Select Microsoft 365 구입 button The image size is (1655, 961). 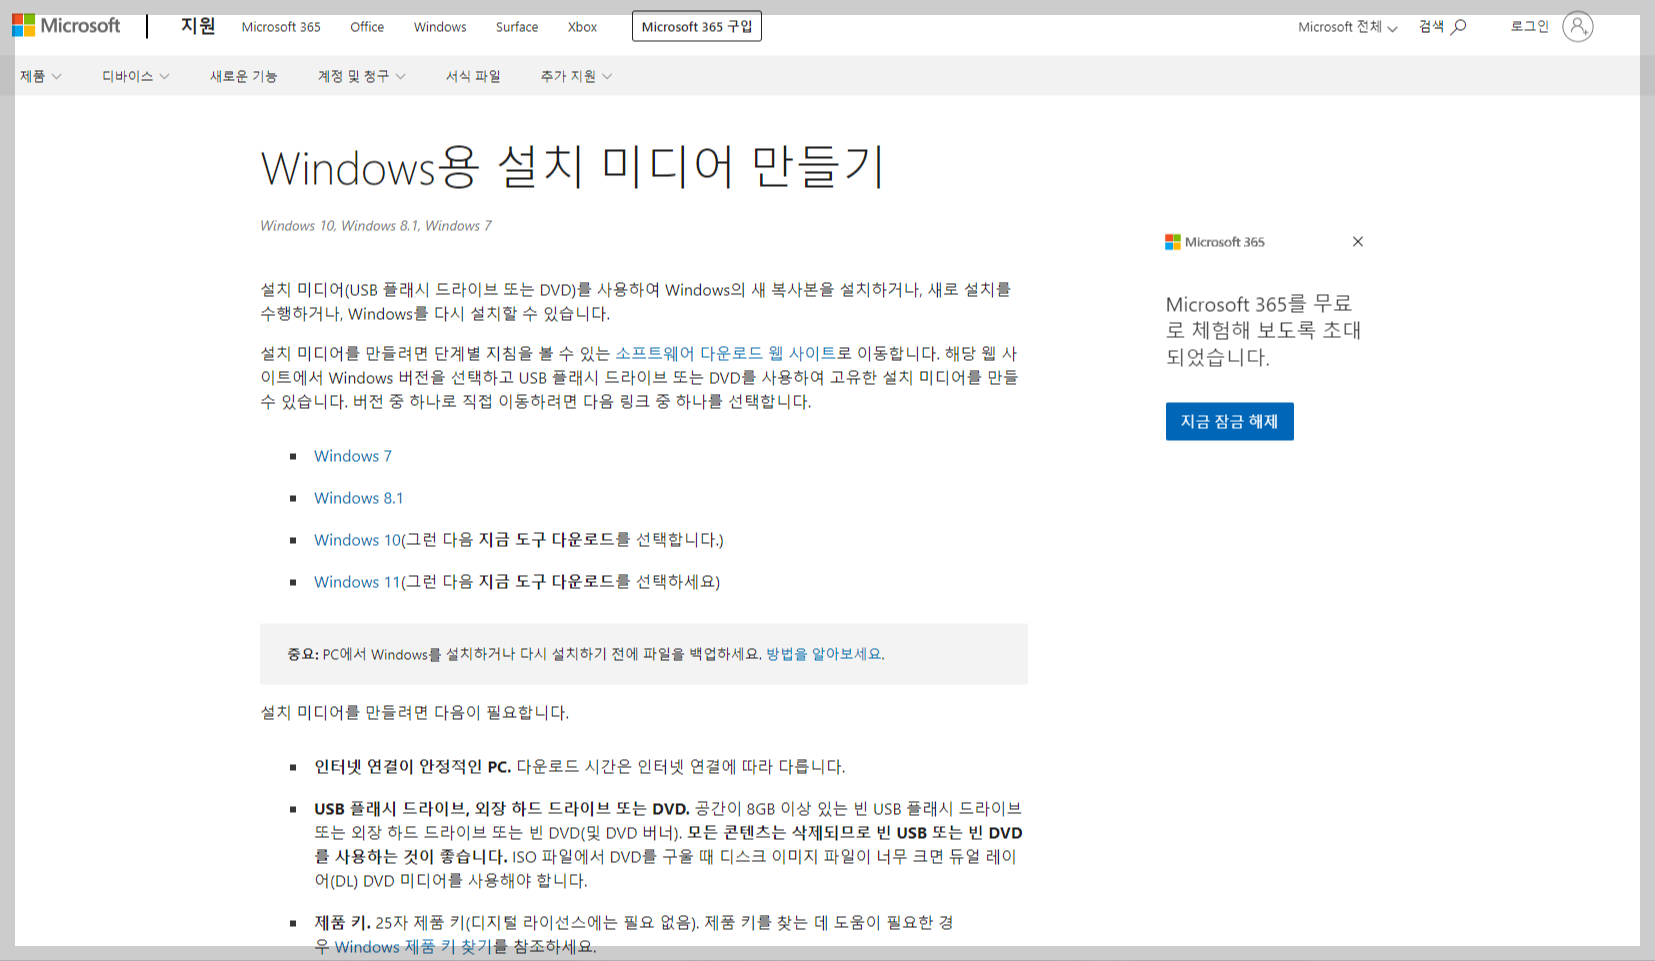point(697,27)
